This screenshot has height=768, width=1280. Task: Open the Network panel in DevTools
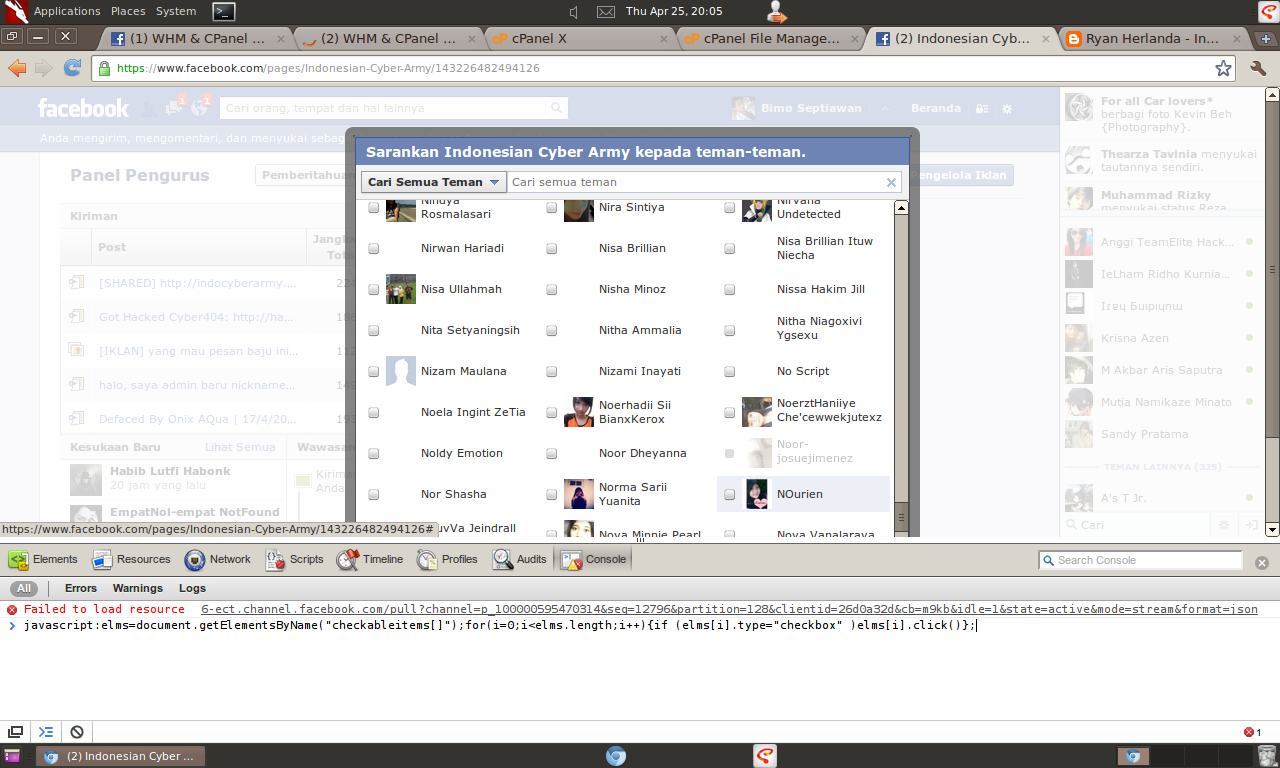point(217,559)
